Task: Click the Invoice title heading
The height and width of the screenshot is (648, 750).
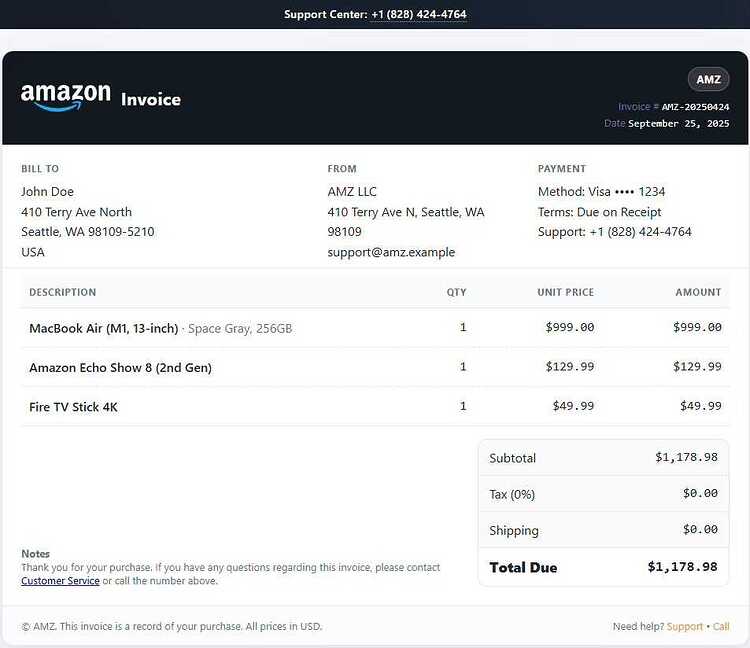Action: click(x=151, y=99)
